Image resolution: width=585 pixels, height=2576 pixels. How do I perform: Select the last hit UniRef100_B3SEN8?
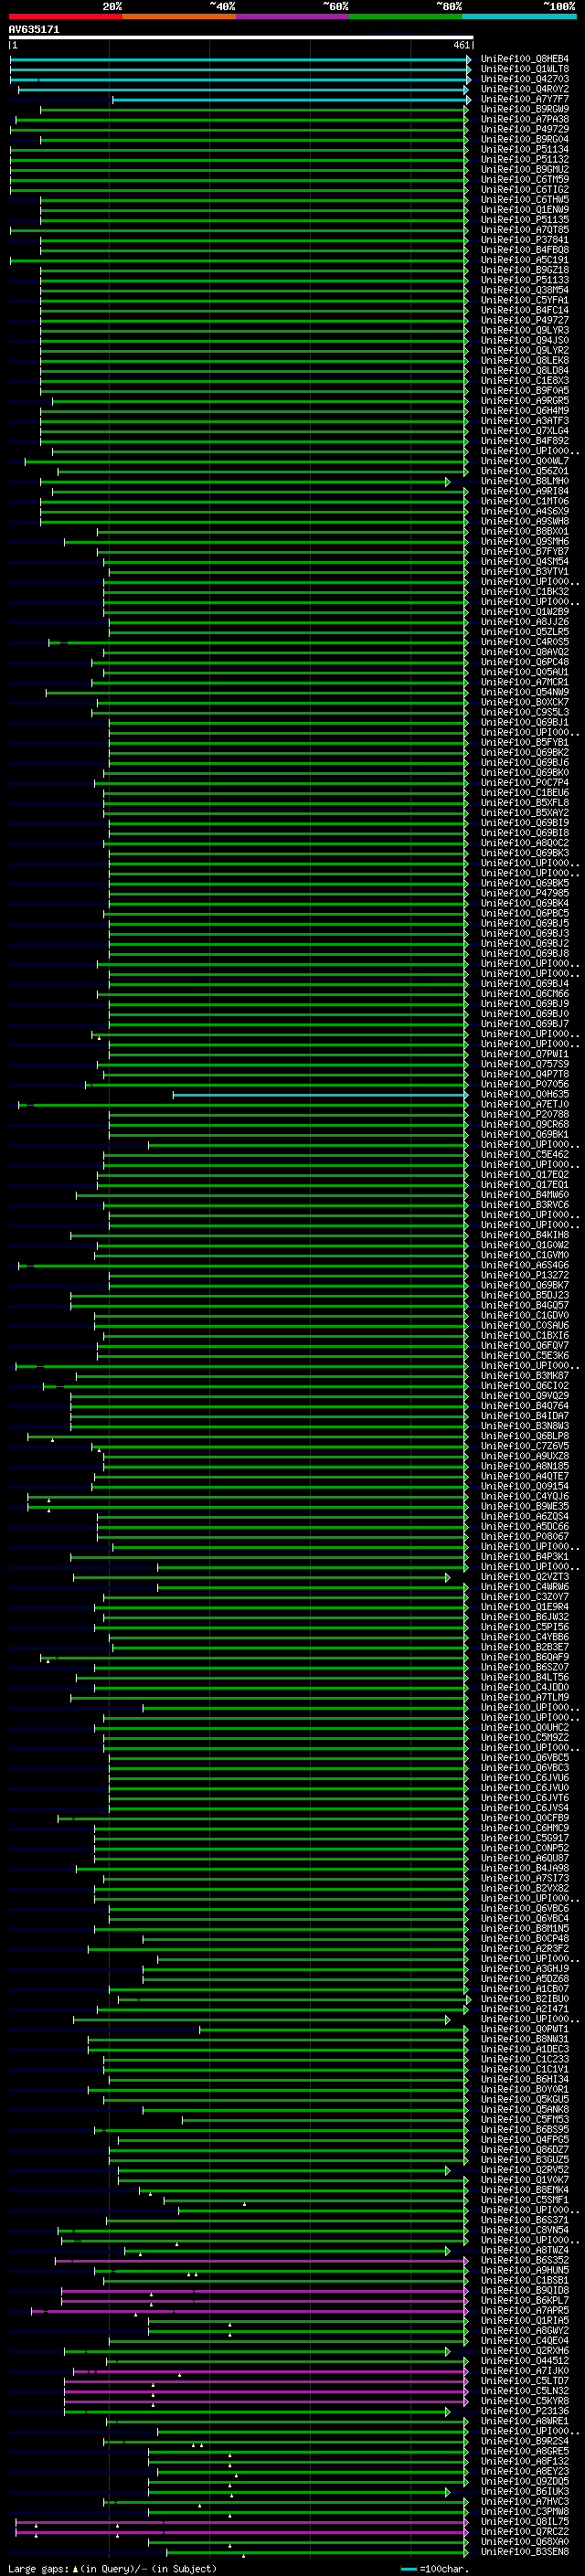point(525,2553)
